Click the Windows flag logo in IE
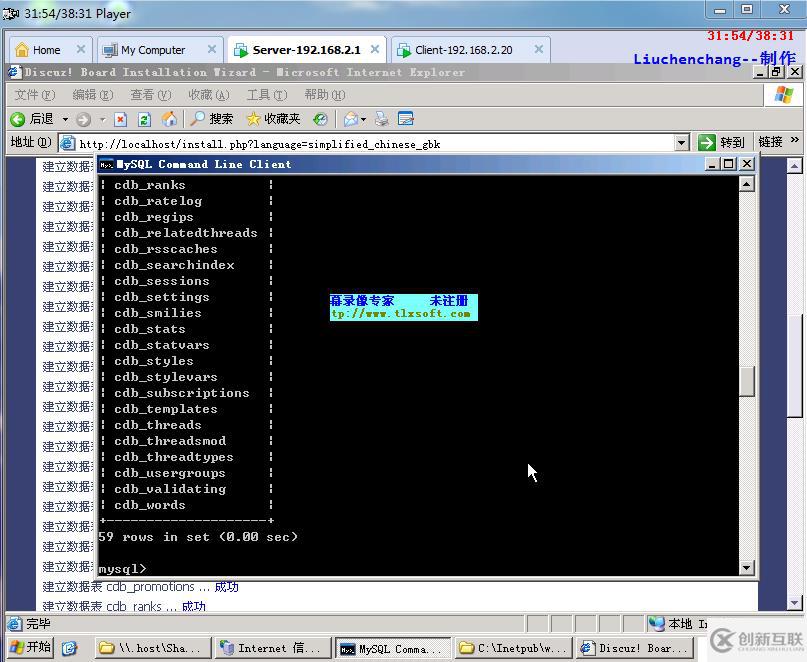This screenshot has height=662, width=807. [x=784, y=95]
